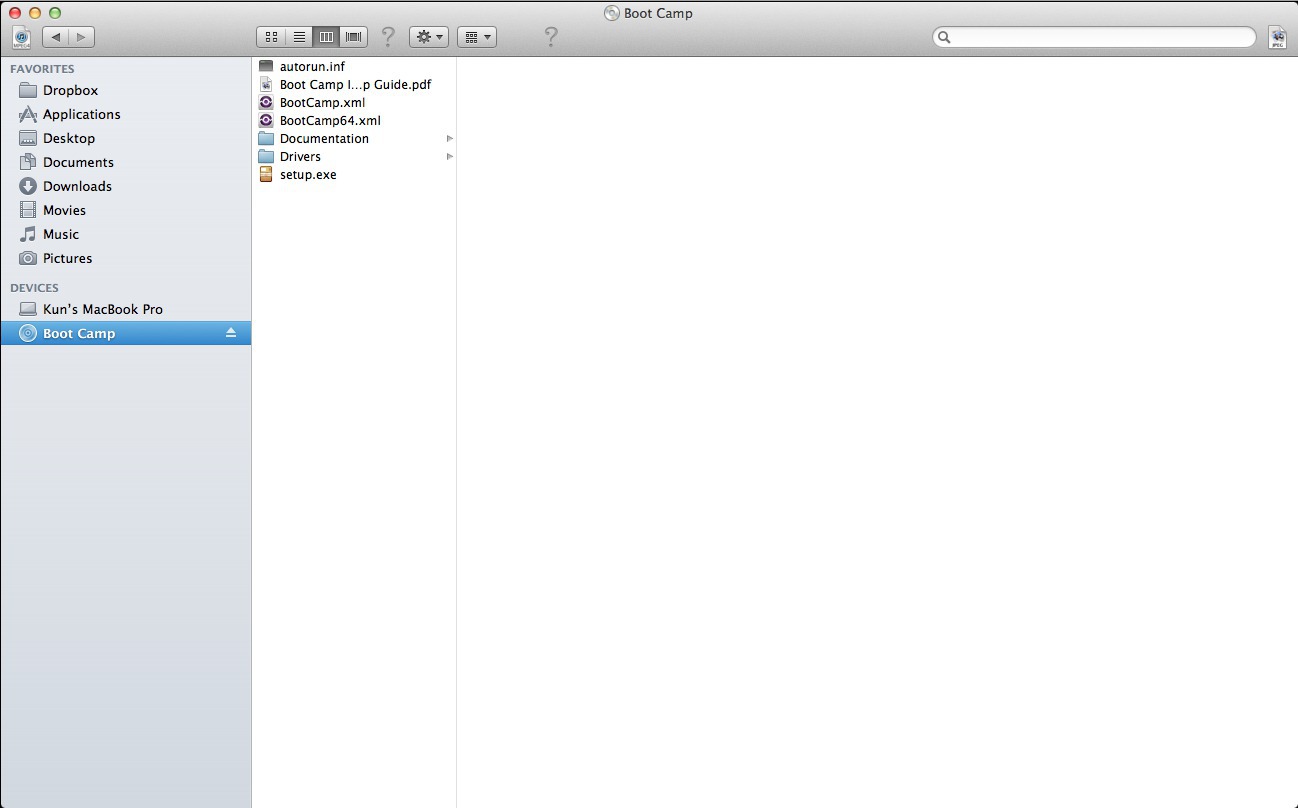Click the BootCamp.xml file icon
The height and width of the screenshot is (808, 1298).
(266, 102)
